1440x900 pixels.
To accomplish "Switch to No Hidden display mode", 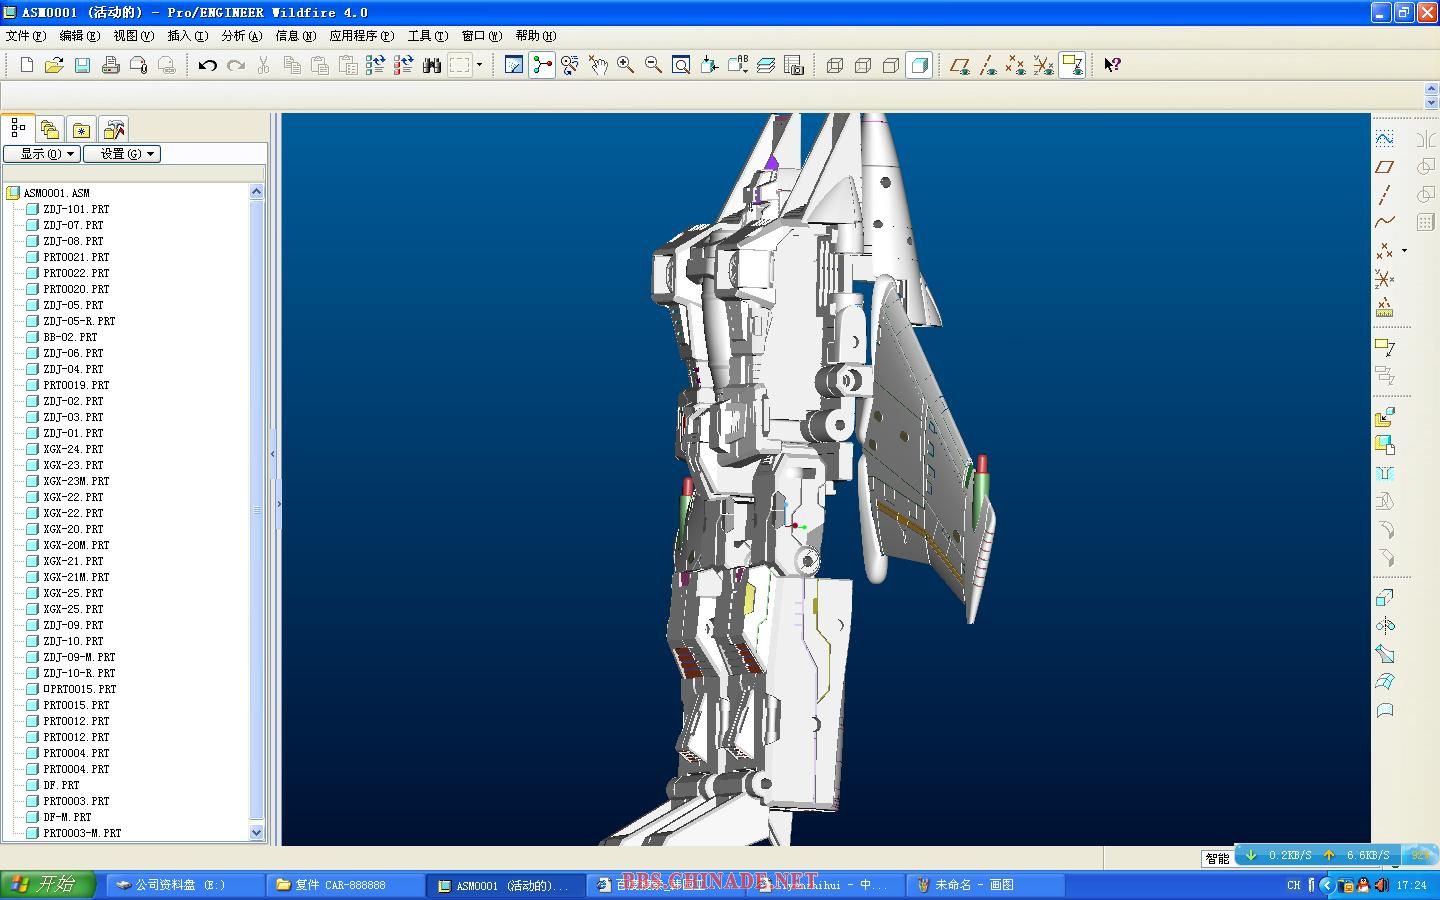I will 891,65.
